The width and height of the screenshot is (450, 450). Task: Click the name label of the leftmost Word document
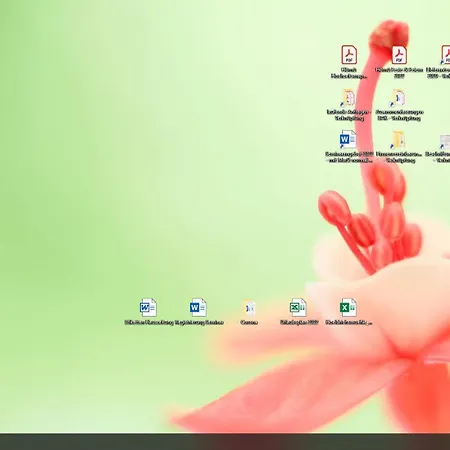(x=149, y=322)
